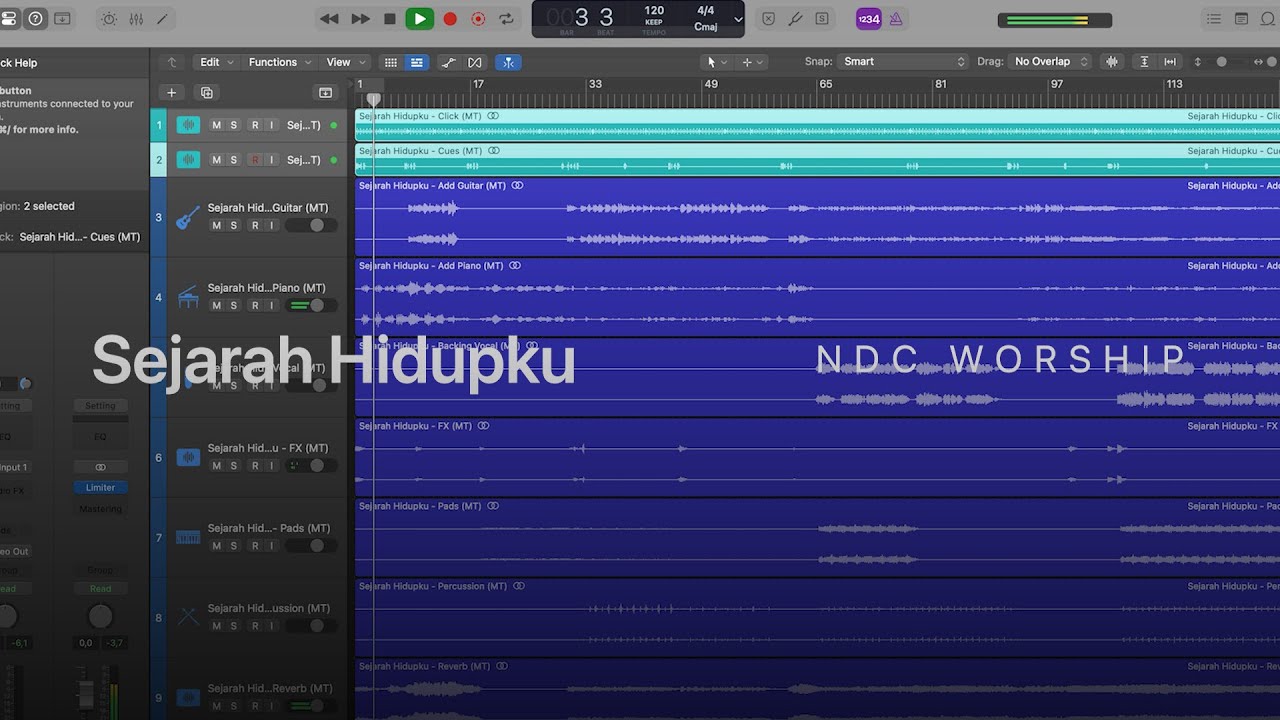Select the Sejarah Hidupku - Add Guitar (MT) region
1280x720 pixels.
pyautogui.click(x=817, y=217)
